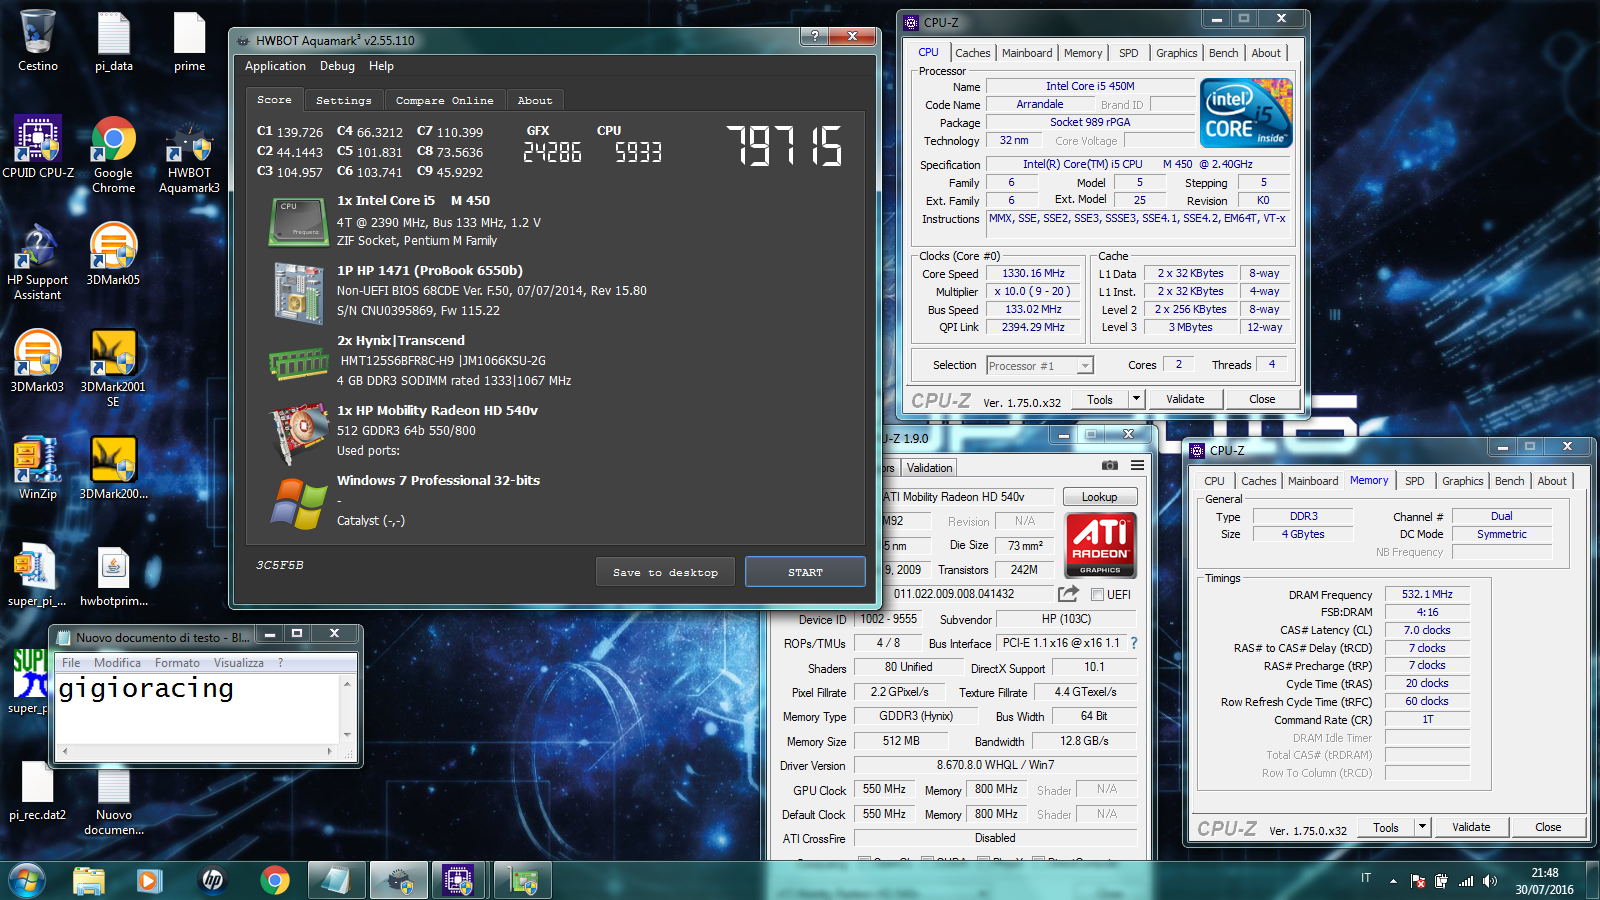Image resolution: width=1600 pixels, height=900 pixels.
Task: Select the 3DMark05 desktop shortcut
Action: pos(114,255)
